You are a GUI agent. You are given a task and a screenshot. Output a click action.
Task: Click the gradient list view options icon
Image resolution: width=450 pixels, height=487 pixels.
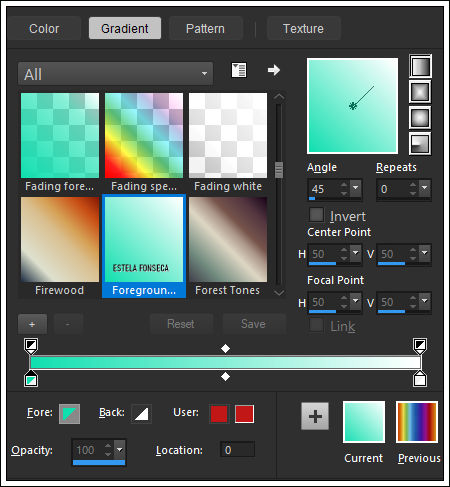tap(239, 70)
